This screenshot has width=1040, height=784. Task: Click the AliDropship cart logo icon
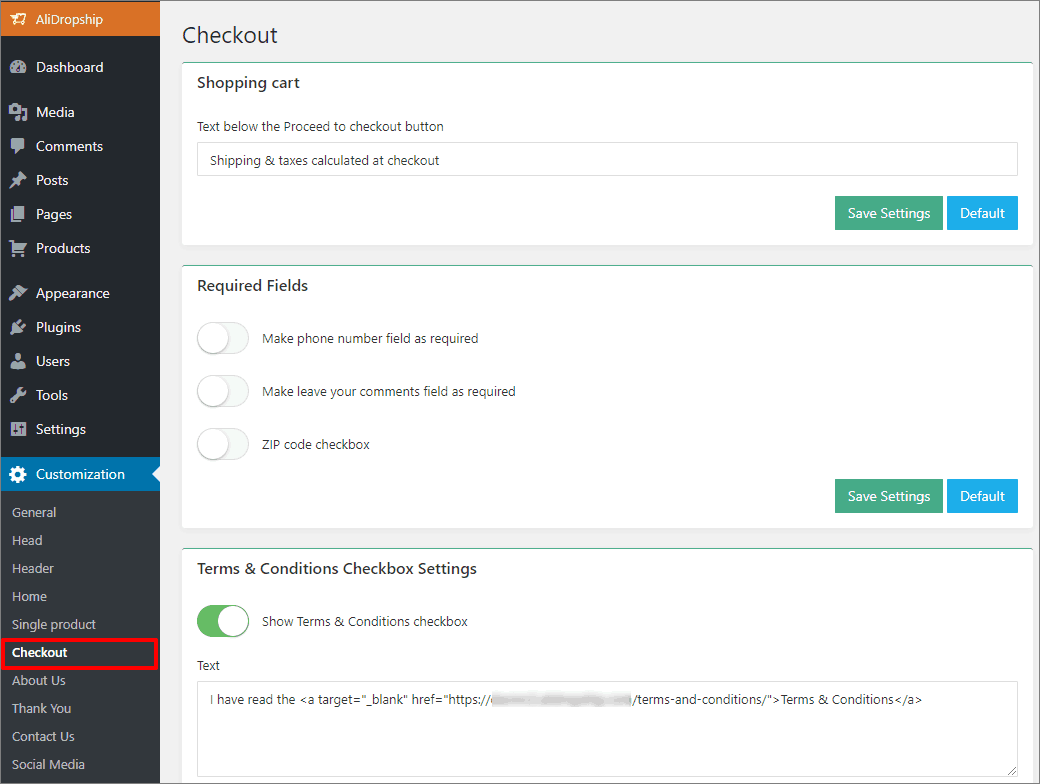18,19
